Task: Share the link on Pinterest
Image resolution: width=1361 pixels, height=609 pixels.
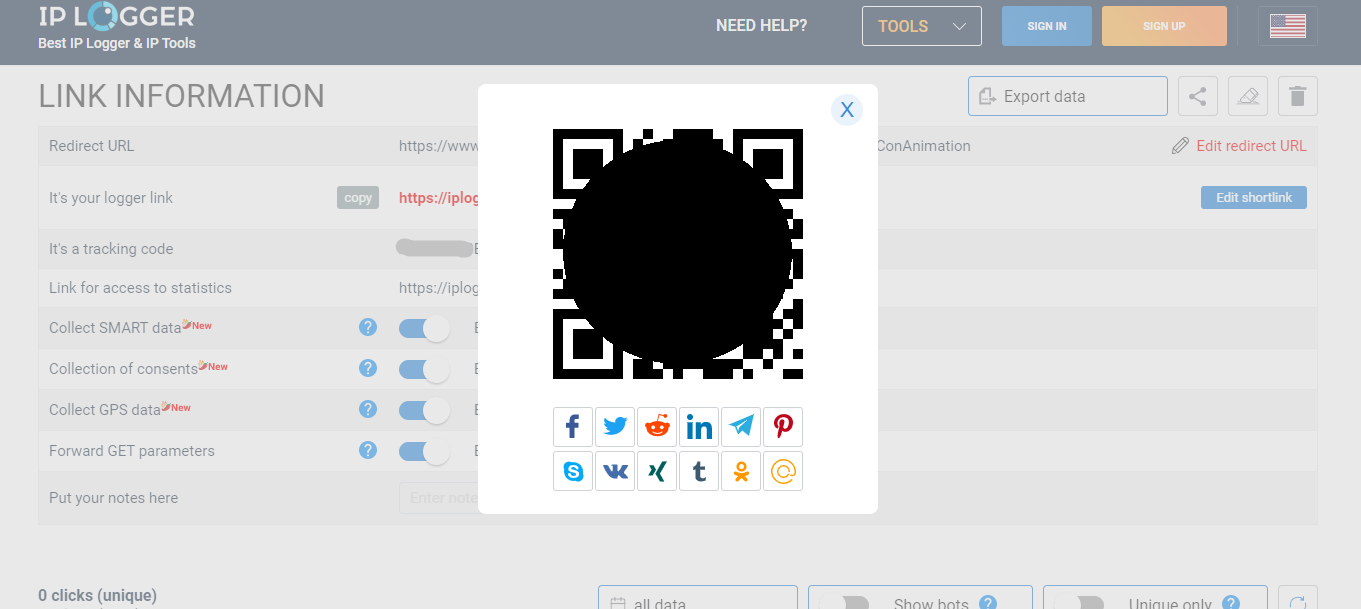Action: click(783, 427)
